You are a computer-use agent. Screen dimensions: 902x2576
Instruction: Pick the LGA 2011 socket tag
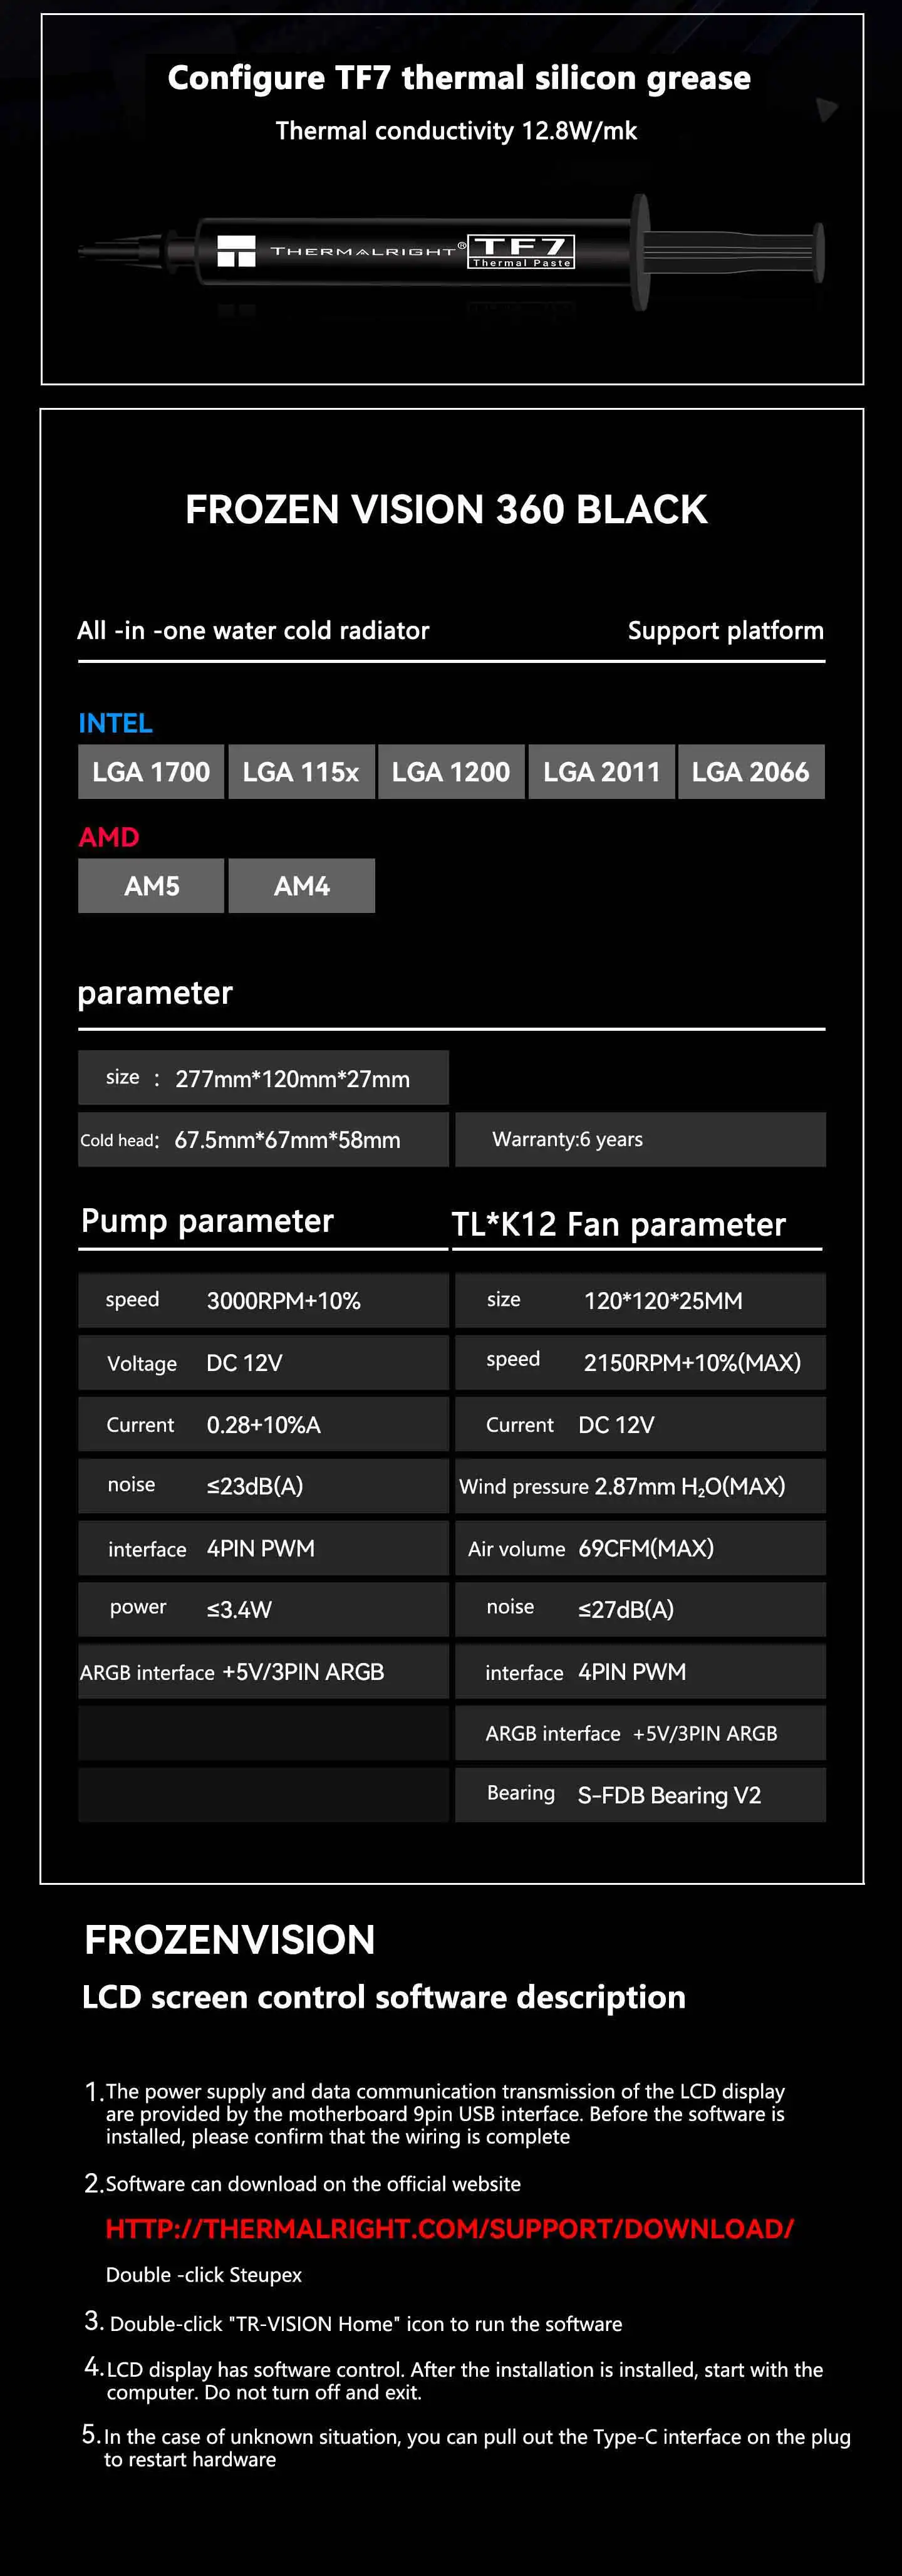(x=601, y=772)
